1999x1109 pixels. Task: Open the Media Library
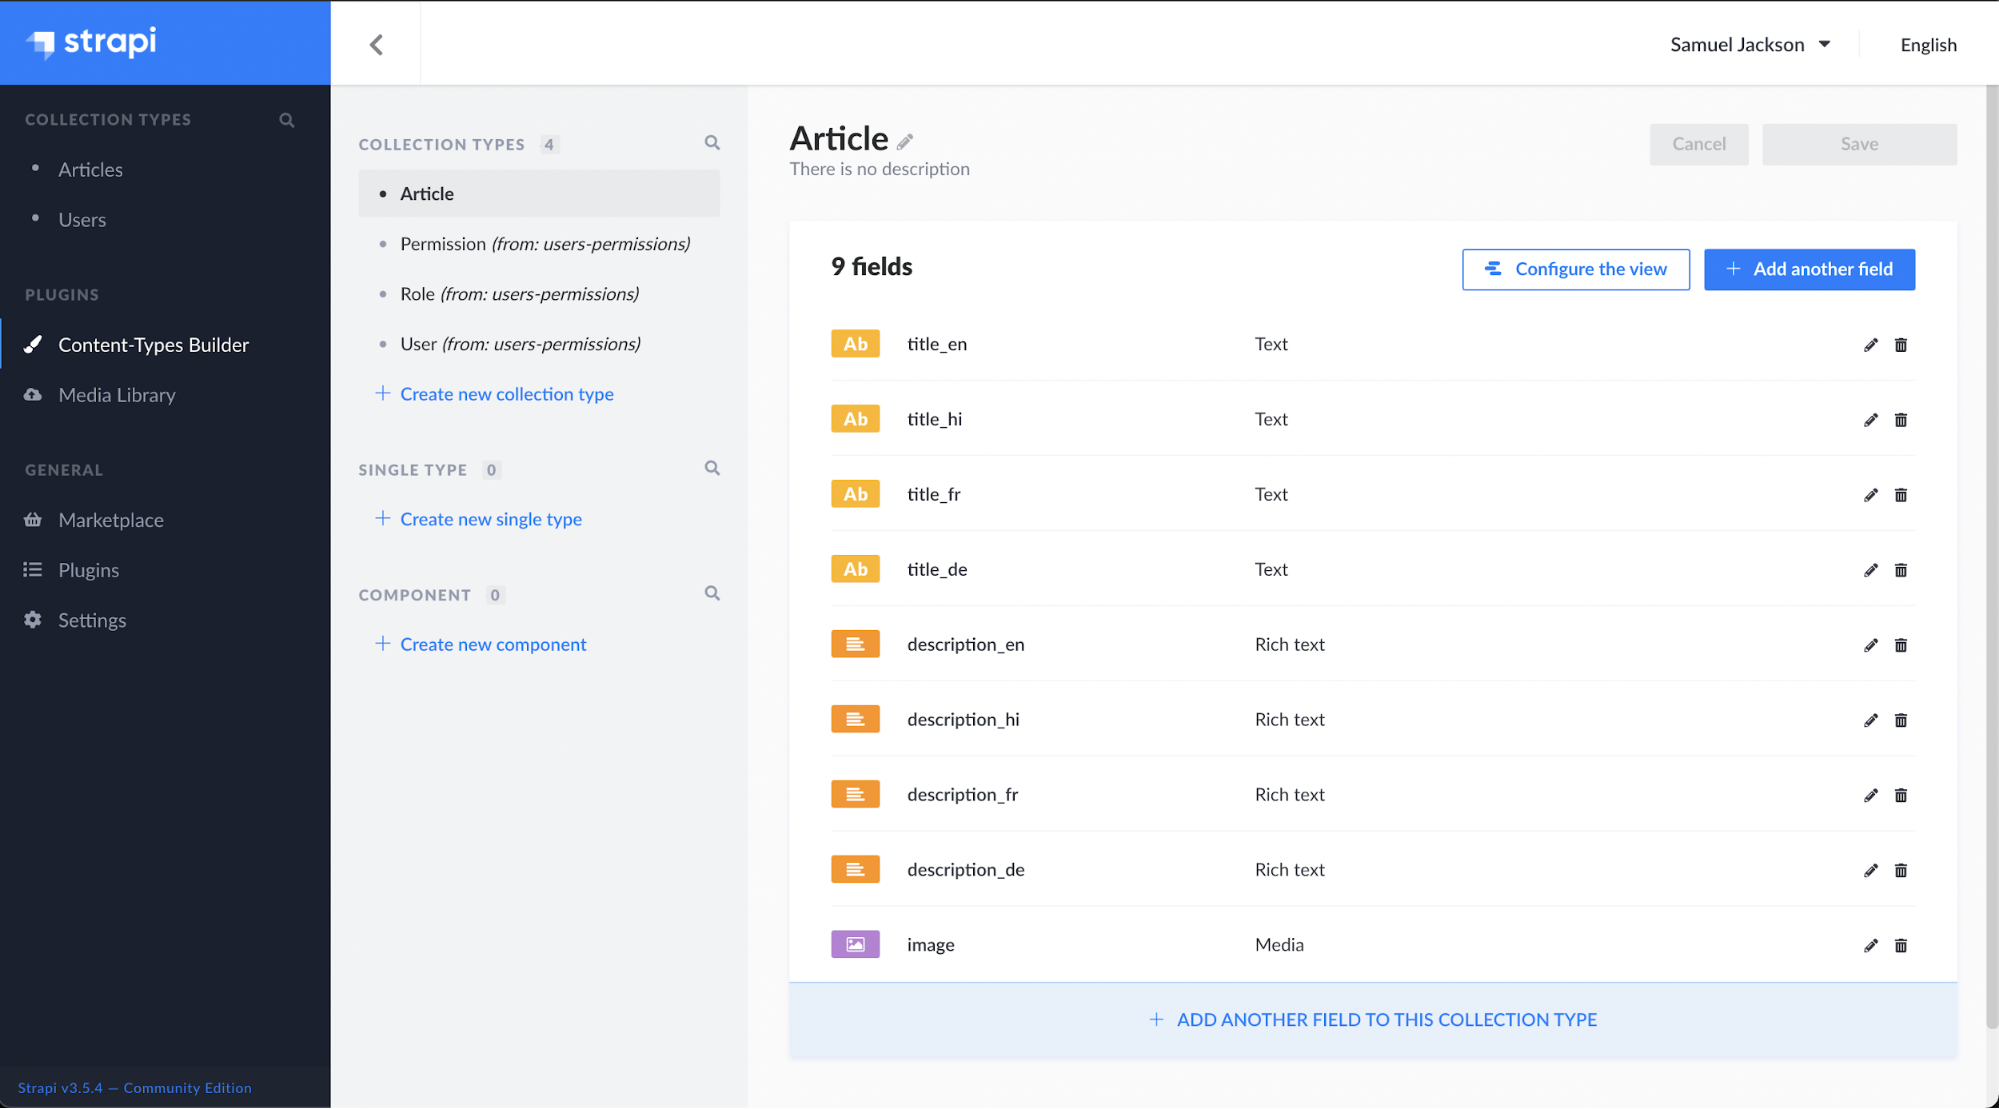point(115,394)
